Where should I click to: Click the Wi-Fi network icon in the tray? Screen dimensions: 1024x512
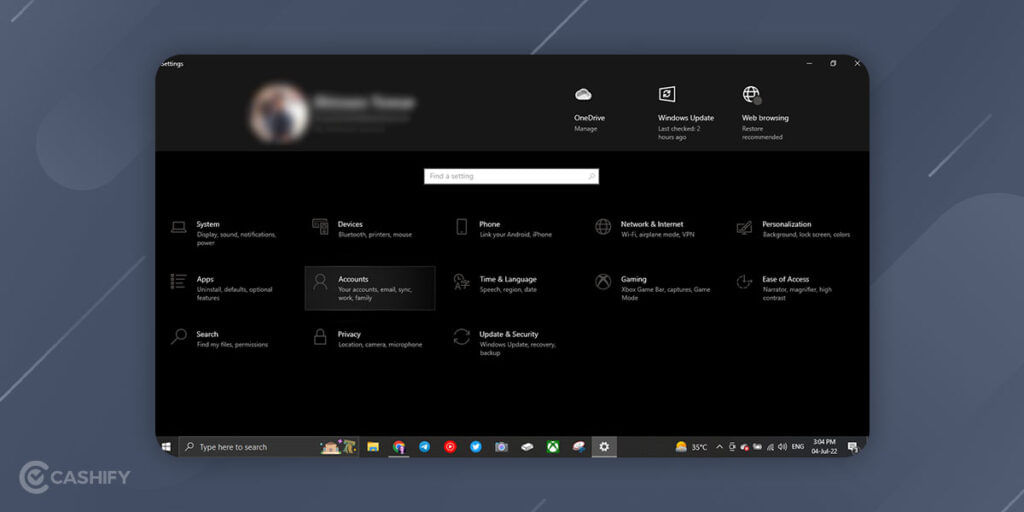tap(770, 447)
